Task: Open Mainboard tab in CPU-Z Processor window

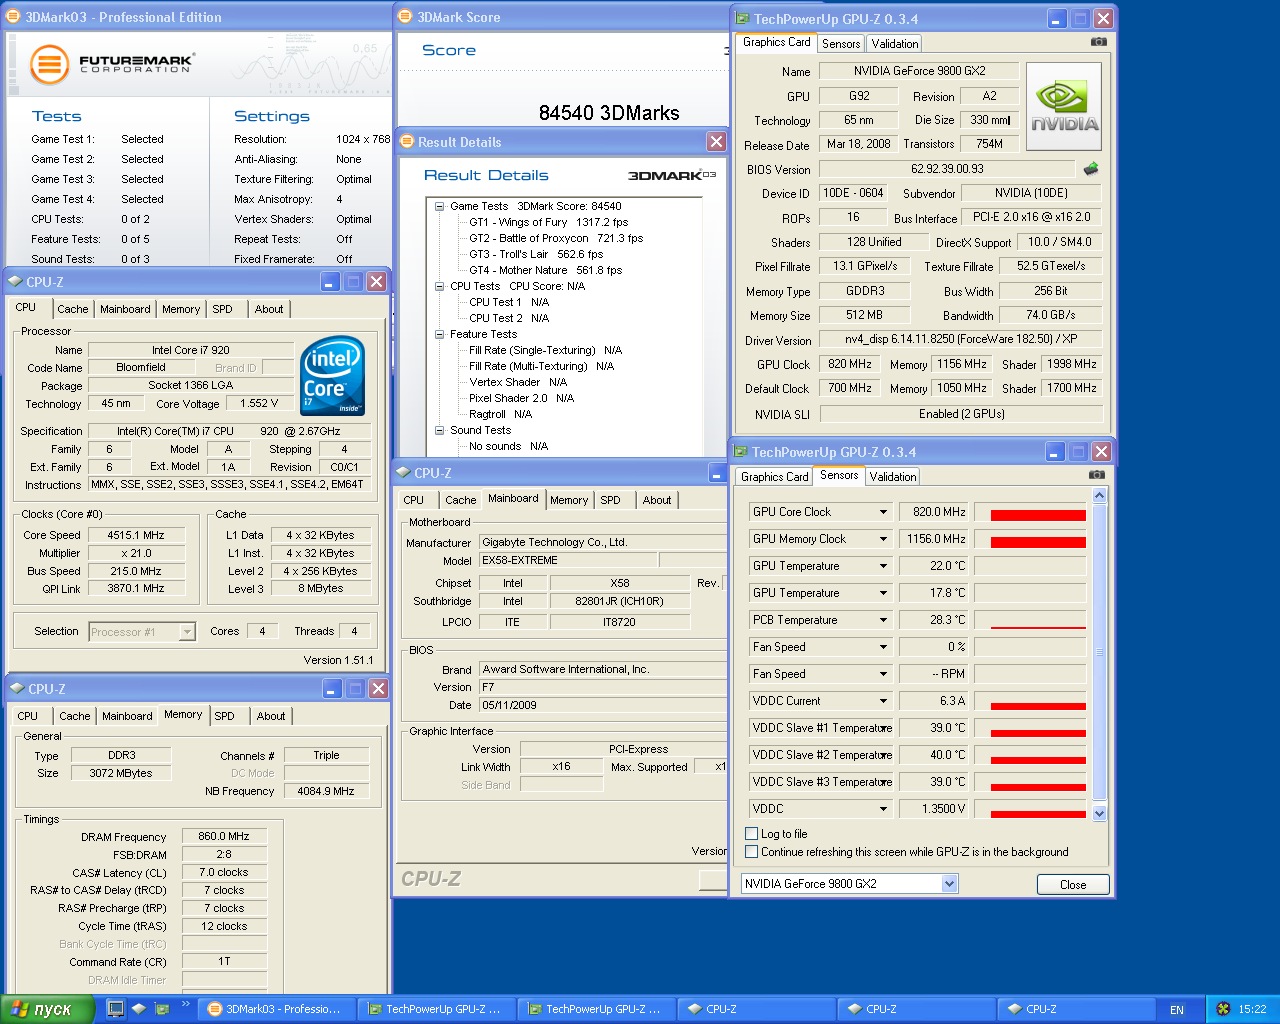Action: (x=125, y=309)
